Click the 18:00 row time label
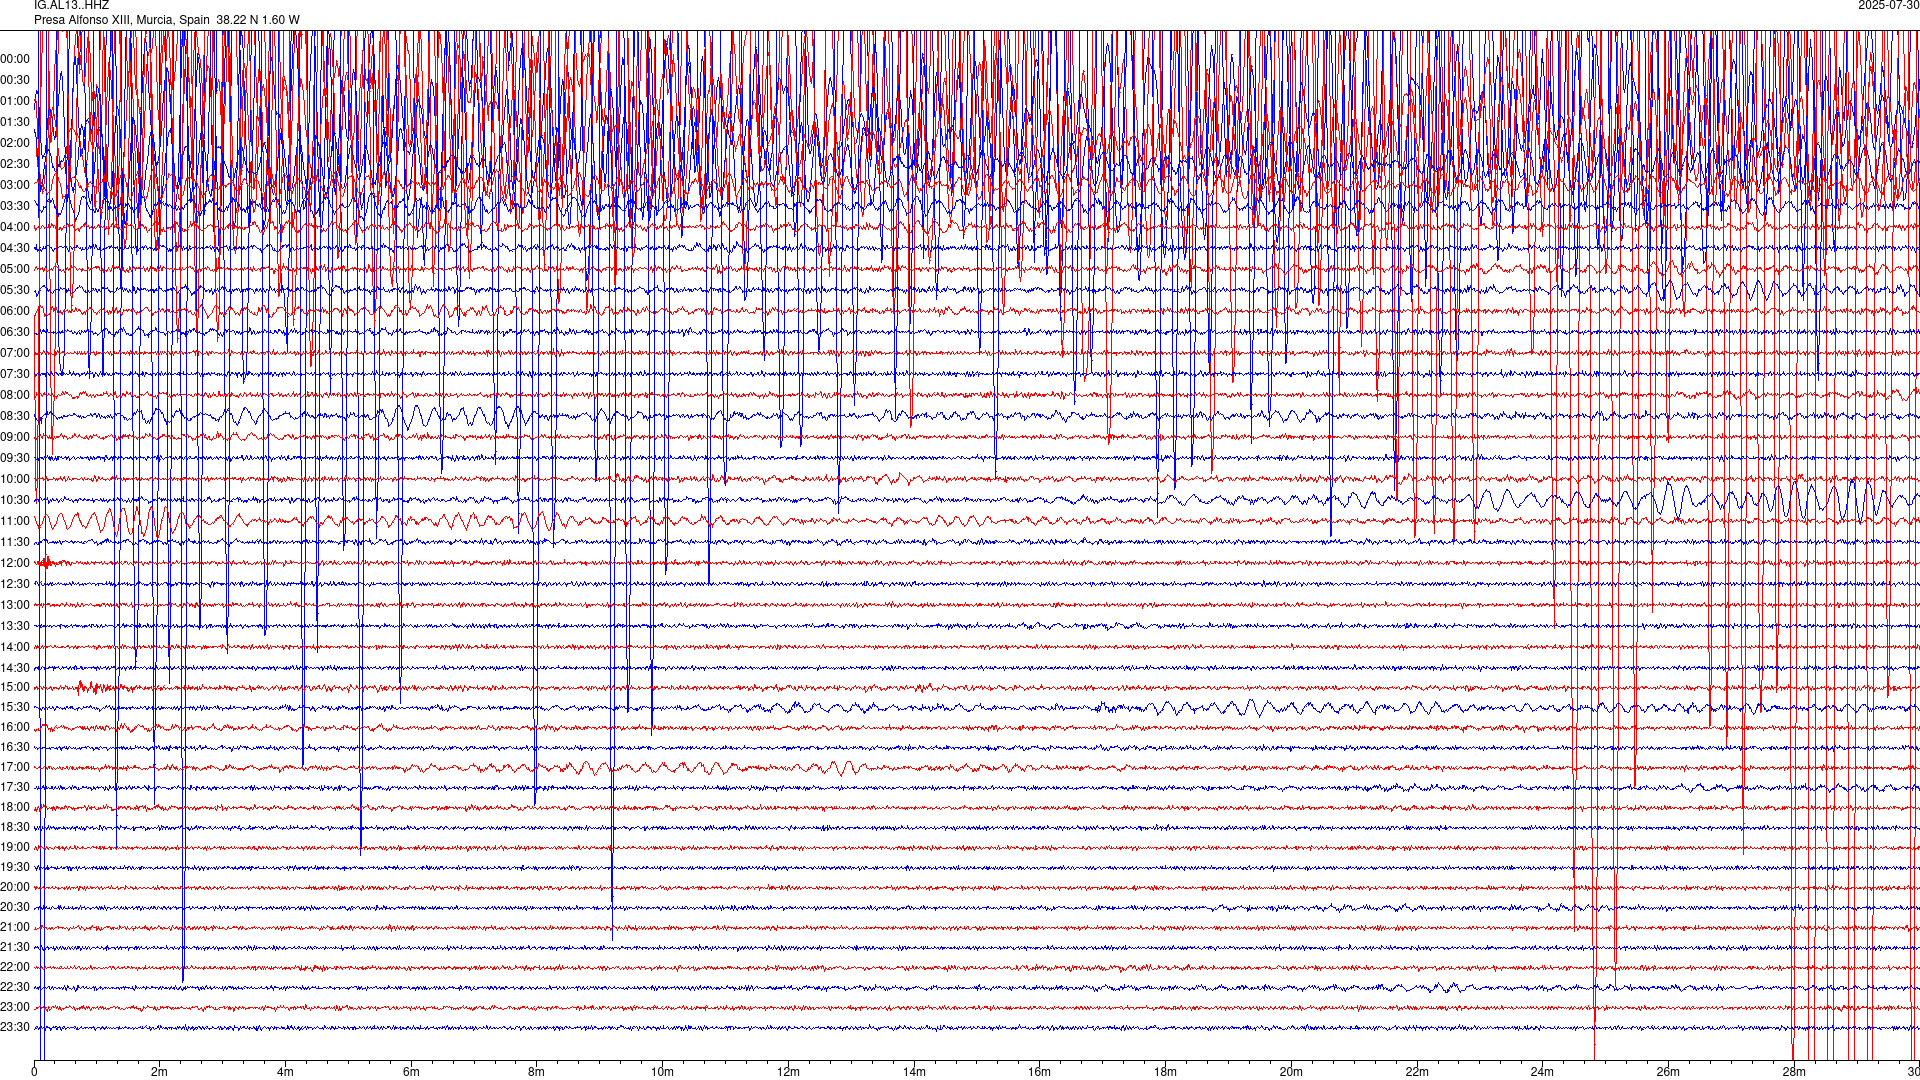1920x1080 pixels. coord(15,807)
